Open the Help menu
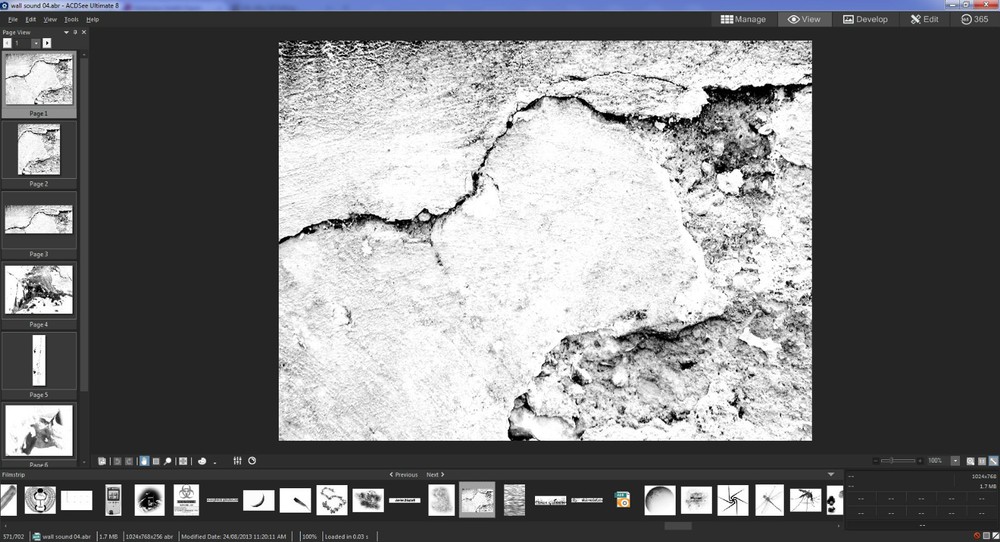 point(92,19)
